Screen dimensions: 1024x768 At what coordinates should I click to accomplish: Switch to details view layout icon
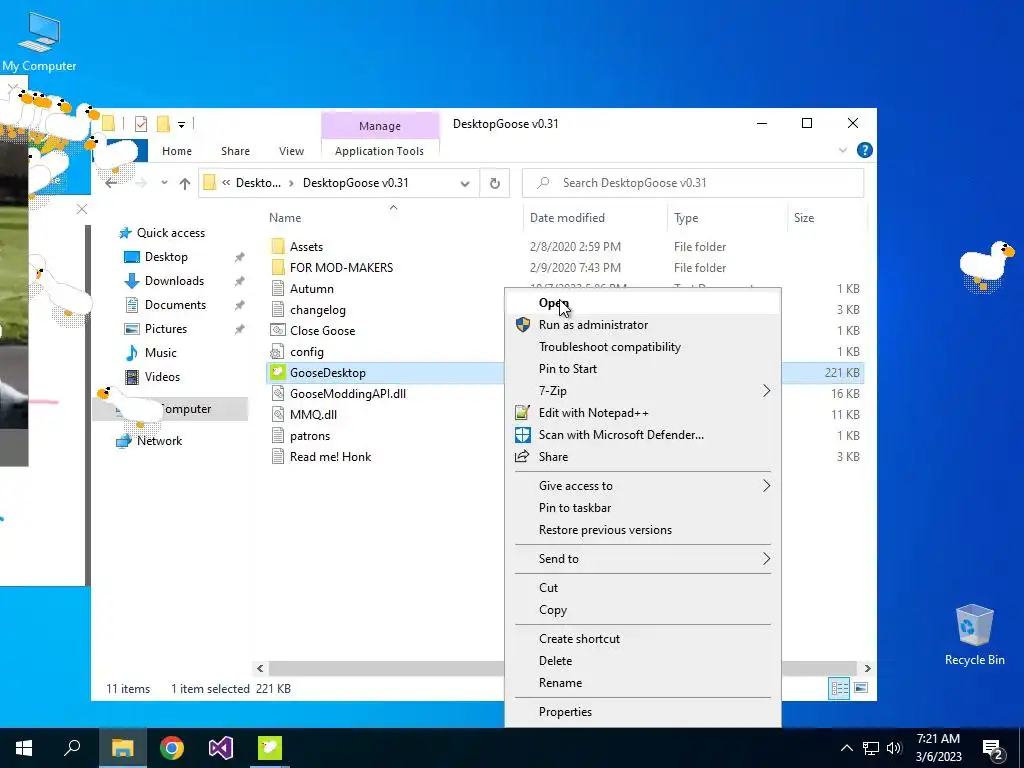coord(839,688)
